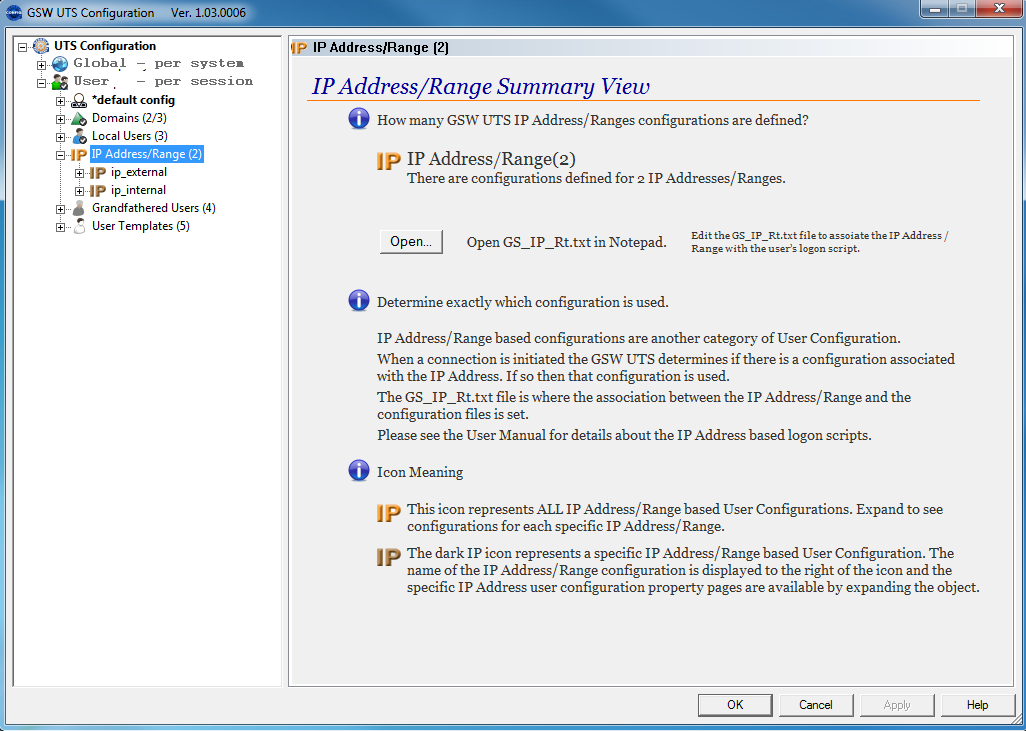
Task: Click the Grandfathered Users icon
Action: coord(79,208)
